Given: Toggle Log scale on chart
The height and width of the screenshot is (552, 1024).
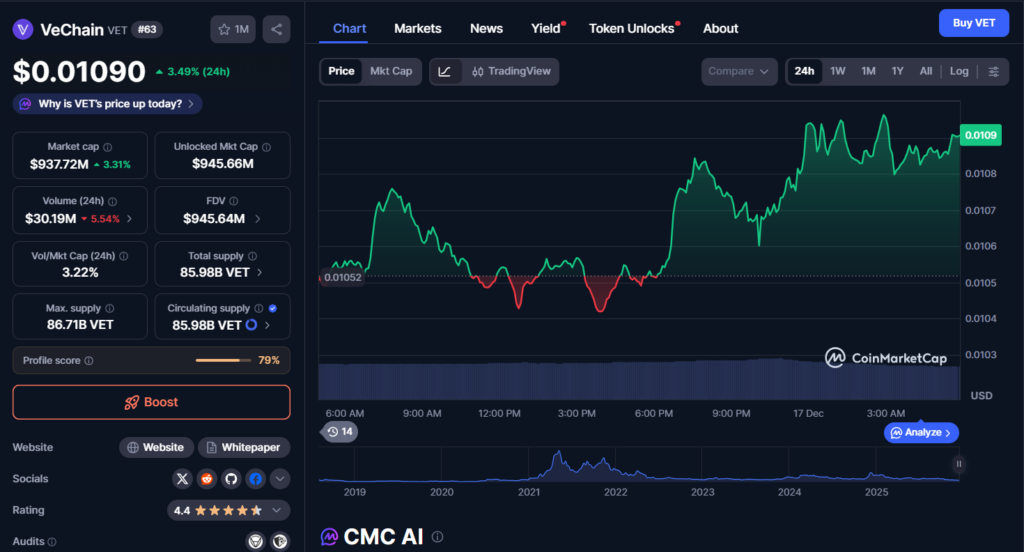Looking at the screenshot, I should pyautogui.click(x=959, y=71).
